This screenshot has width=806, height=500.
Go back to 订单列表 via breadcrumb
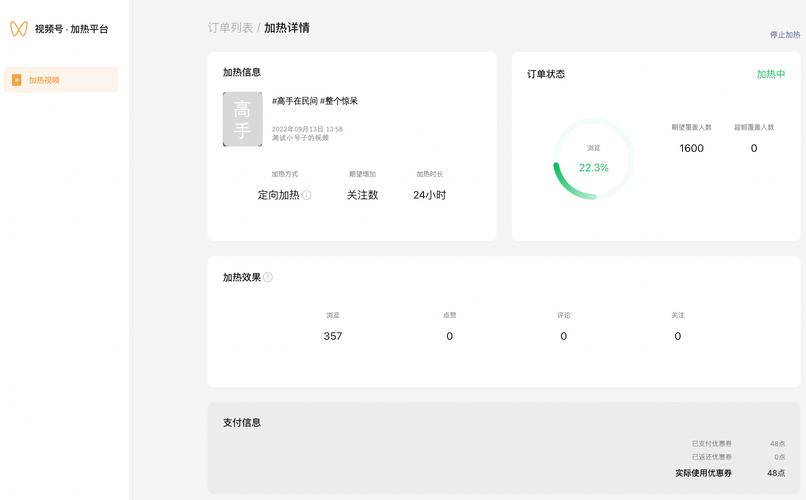229,28
